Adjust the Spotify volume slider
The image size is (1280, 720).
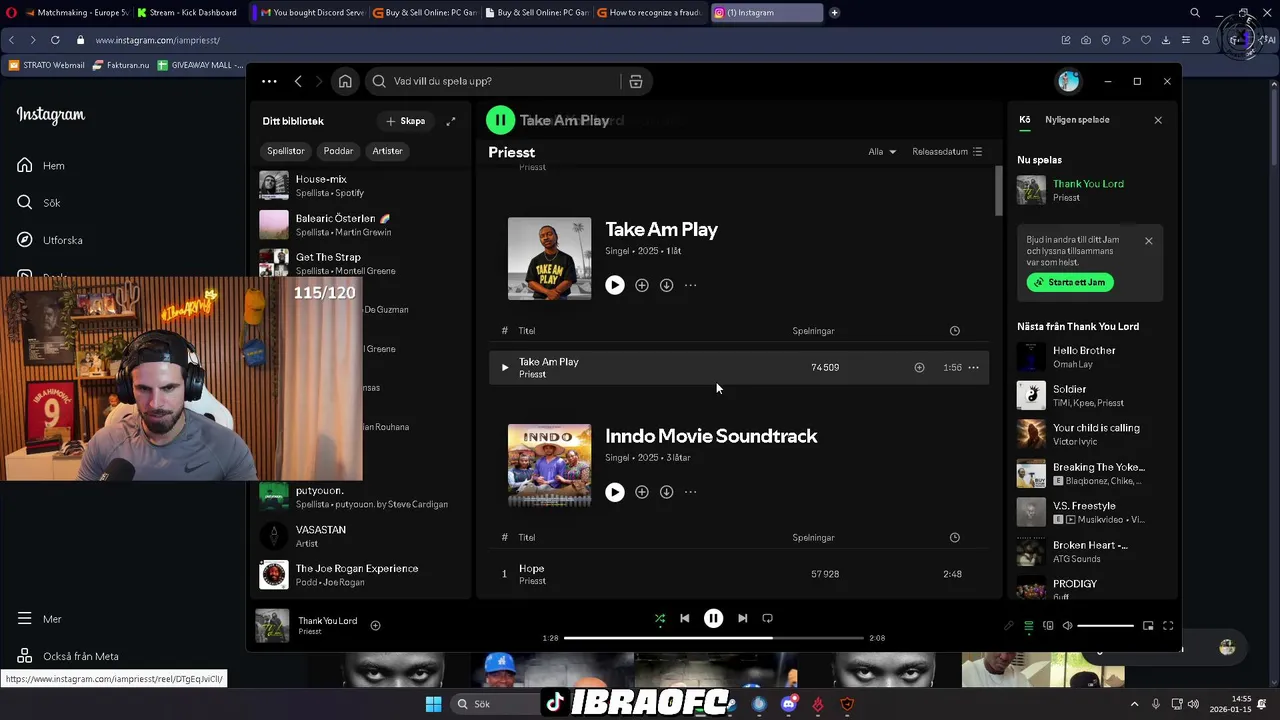1105,626
